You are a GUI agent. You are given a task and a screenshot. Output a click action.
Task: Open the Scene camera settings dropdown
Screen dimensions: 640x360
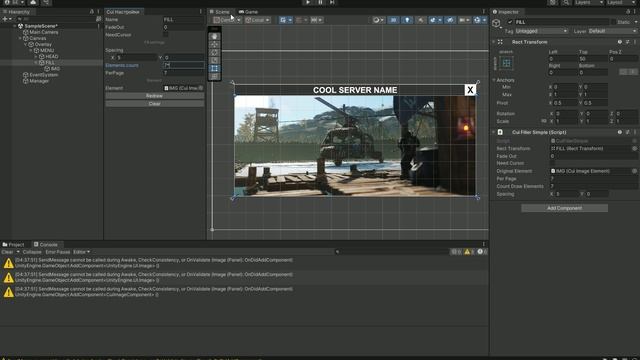pyautogui.click(x=464, y=20)
